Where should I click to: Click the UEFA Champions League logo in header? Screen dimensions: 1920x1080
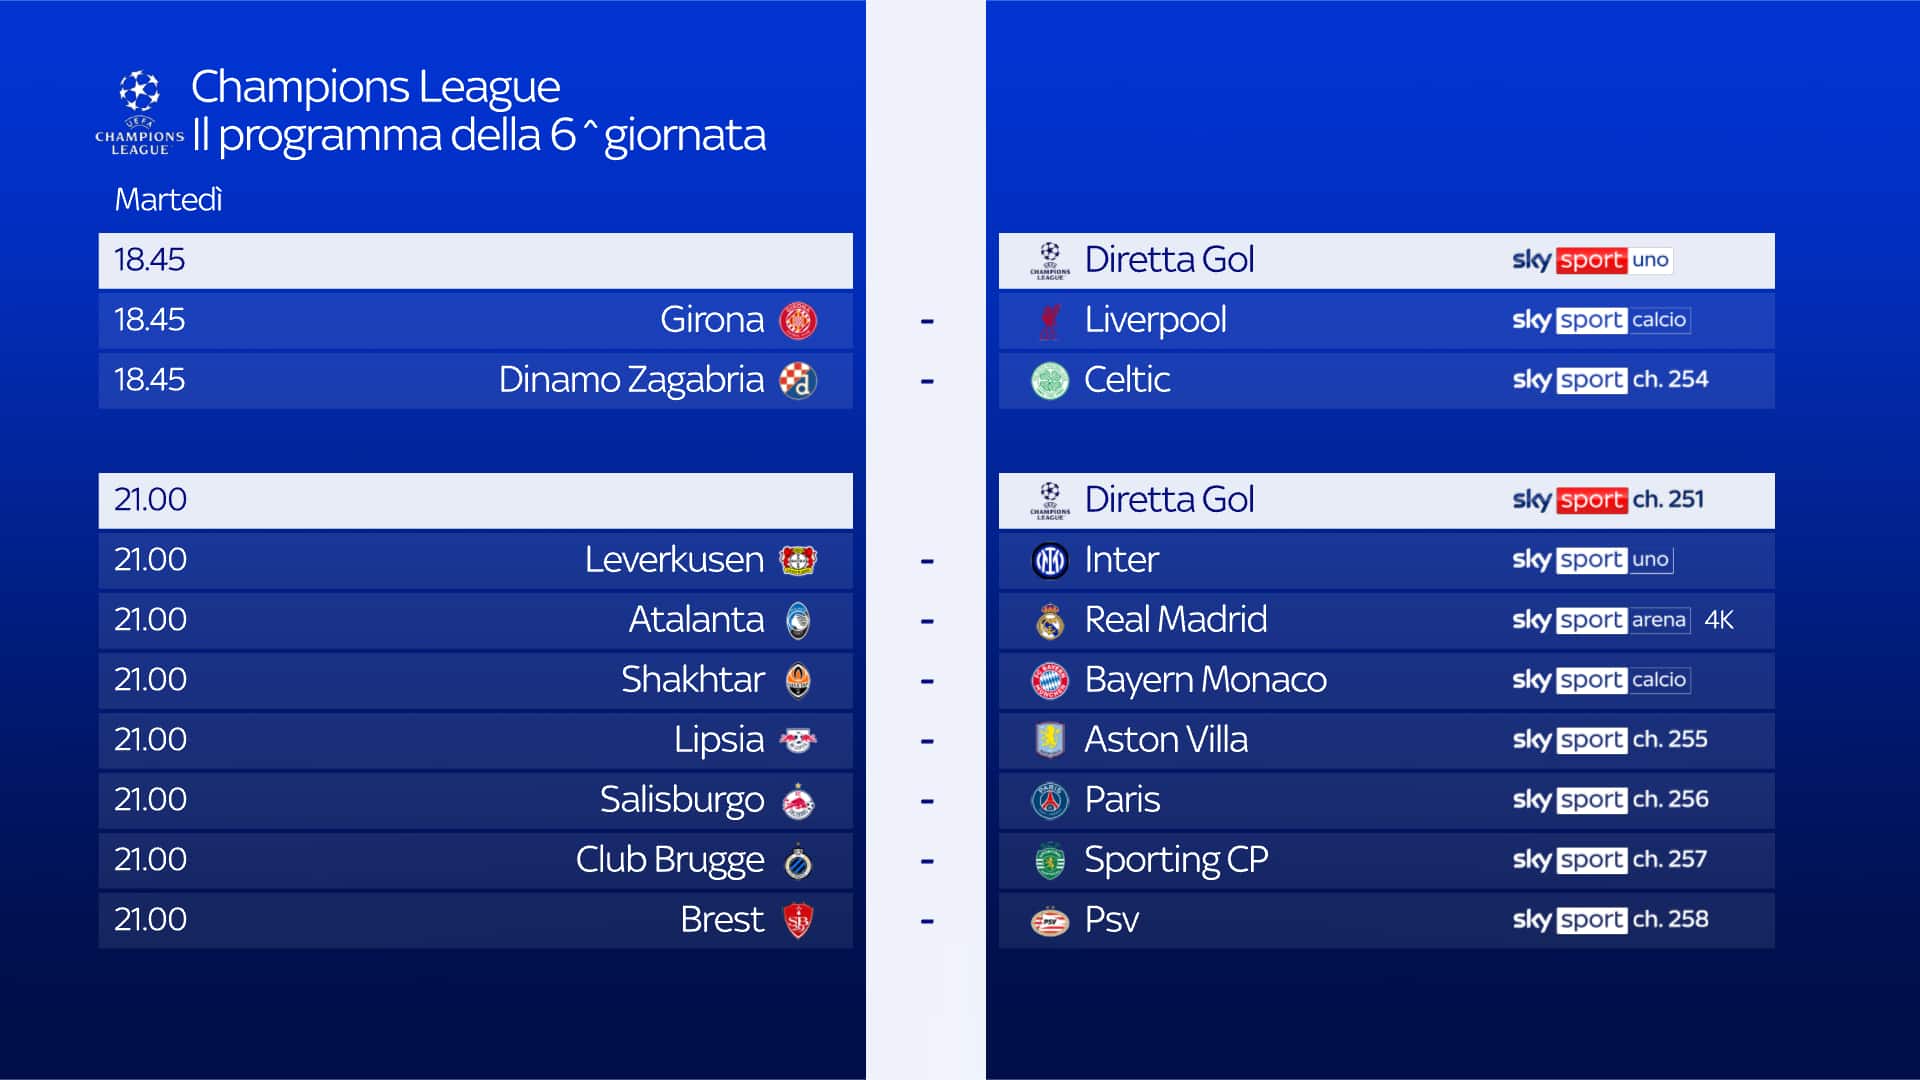139,112
